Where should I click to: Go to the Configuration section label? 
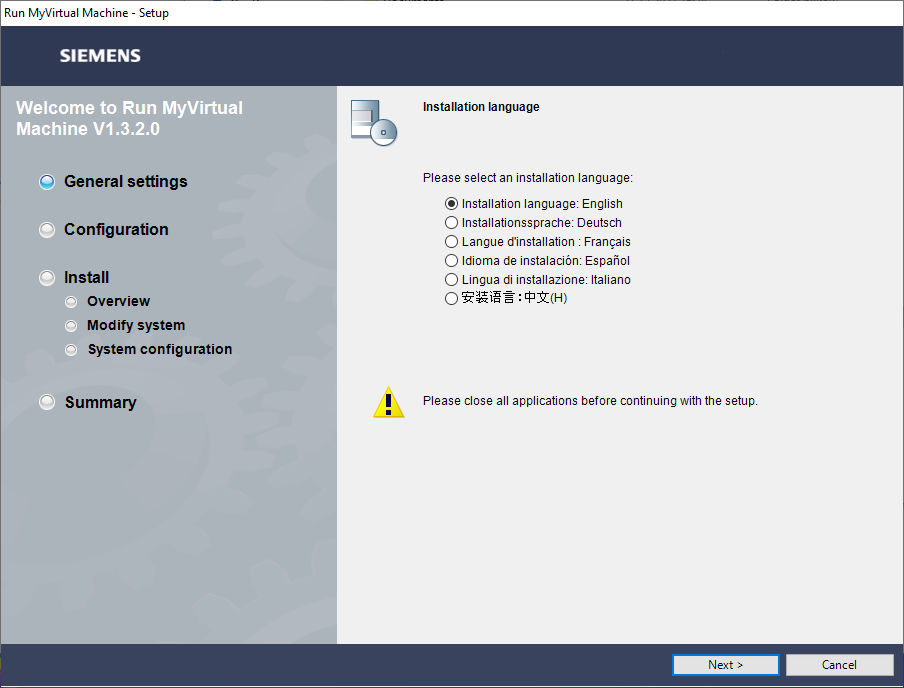pyautogui.click(x=116, y=230)
